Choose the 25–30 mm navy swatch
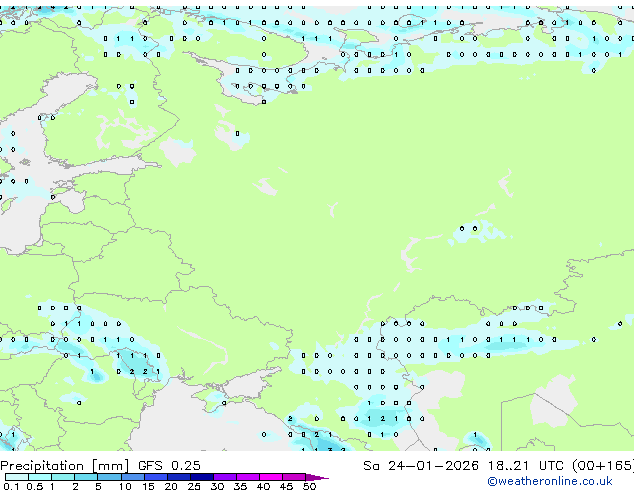The image size is (634, 490). (201, 477)
